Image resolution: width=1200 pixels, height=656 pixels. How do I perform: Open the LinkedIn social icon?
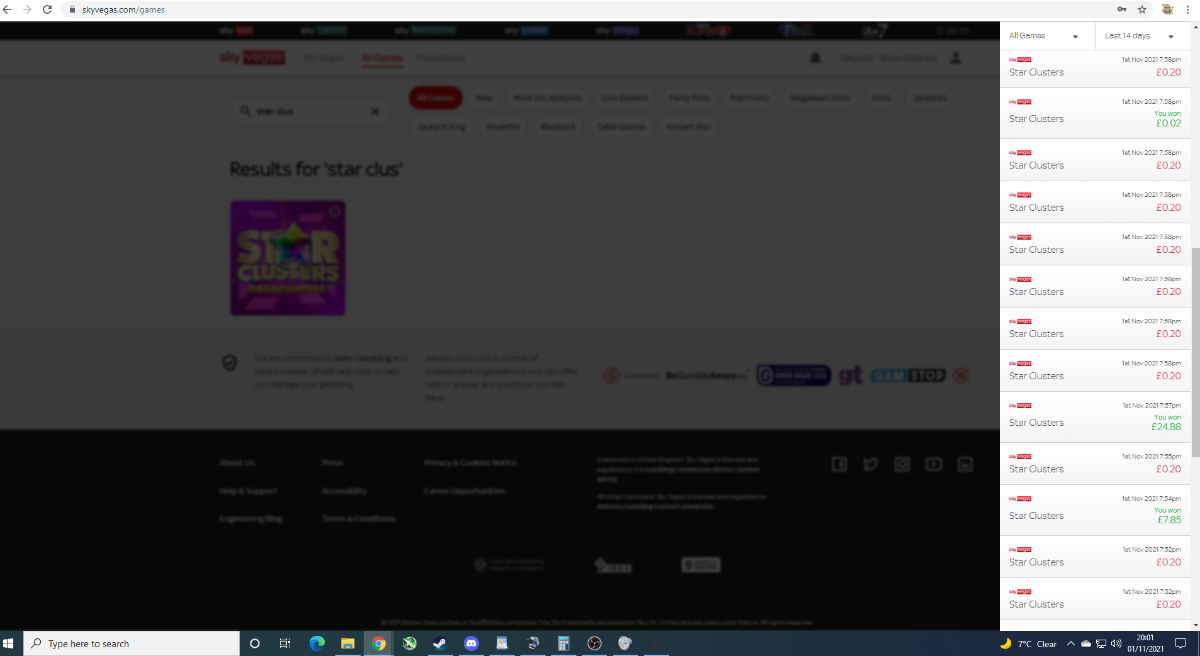965,463
